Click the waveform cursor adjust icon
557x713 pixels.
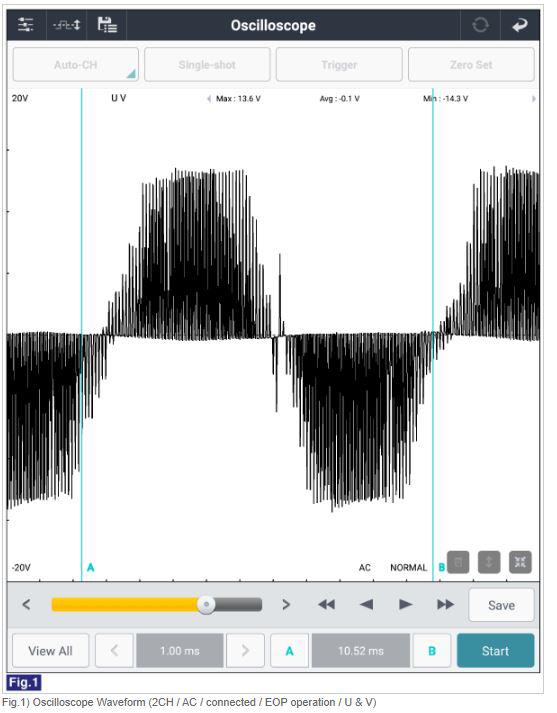[66, 25]
